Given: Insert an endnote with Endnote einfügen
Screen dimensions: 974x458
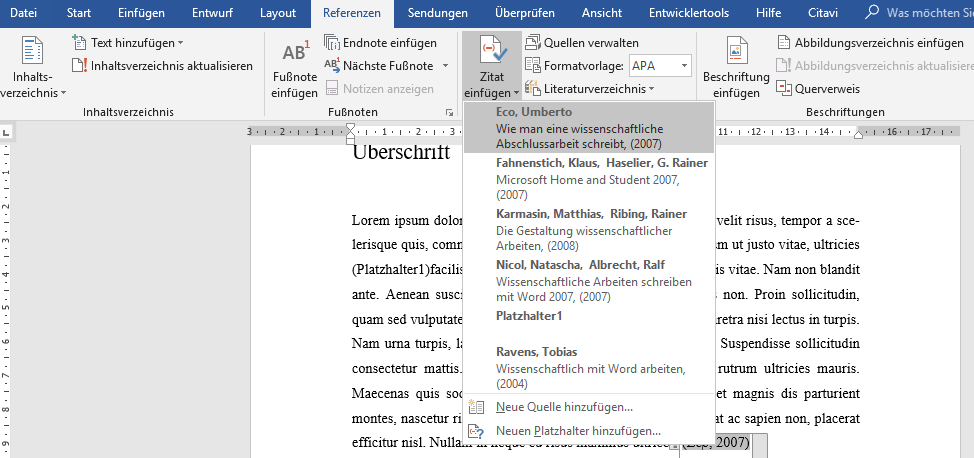Looking at the screenshot, I should [x=381, y=43].
